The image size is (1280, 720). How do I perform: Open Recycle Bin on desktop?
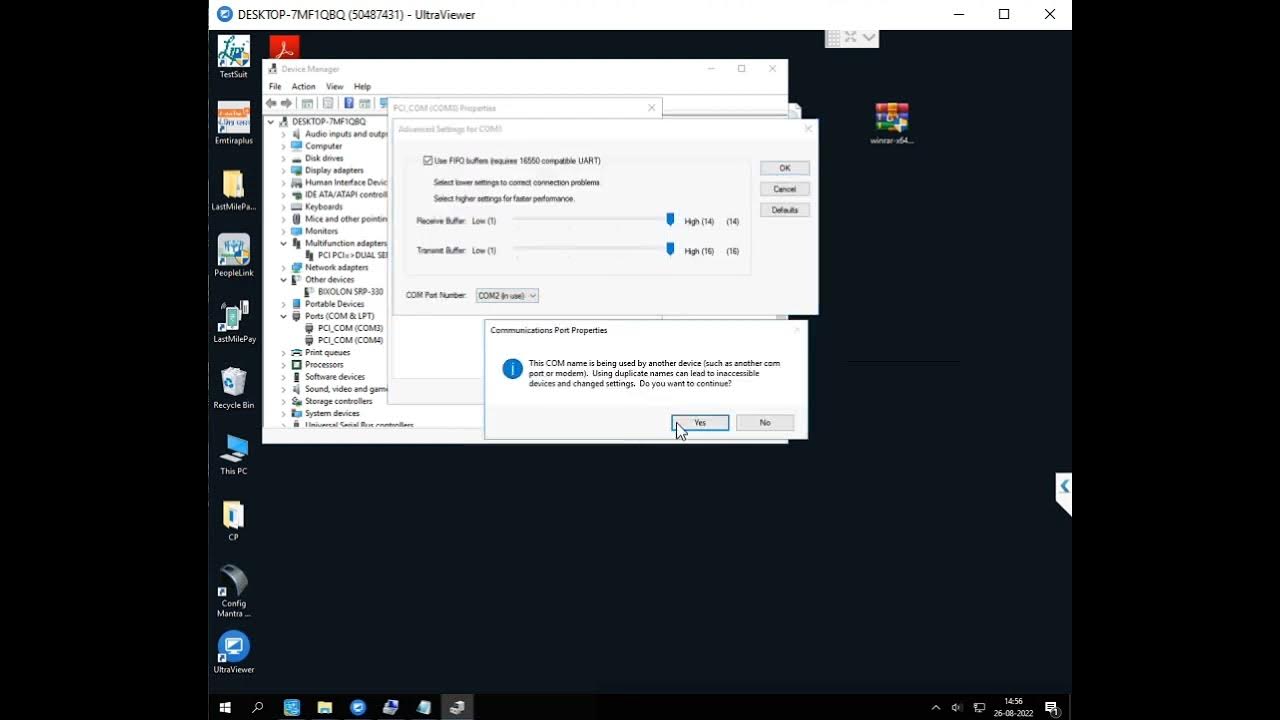234,387
